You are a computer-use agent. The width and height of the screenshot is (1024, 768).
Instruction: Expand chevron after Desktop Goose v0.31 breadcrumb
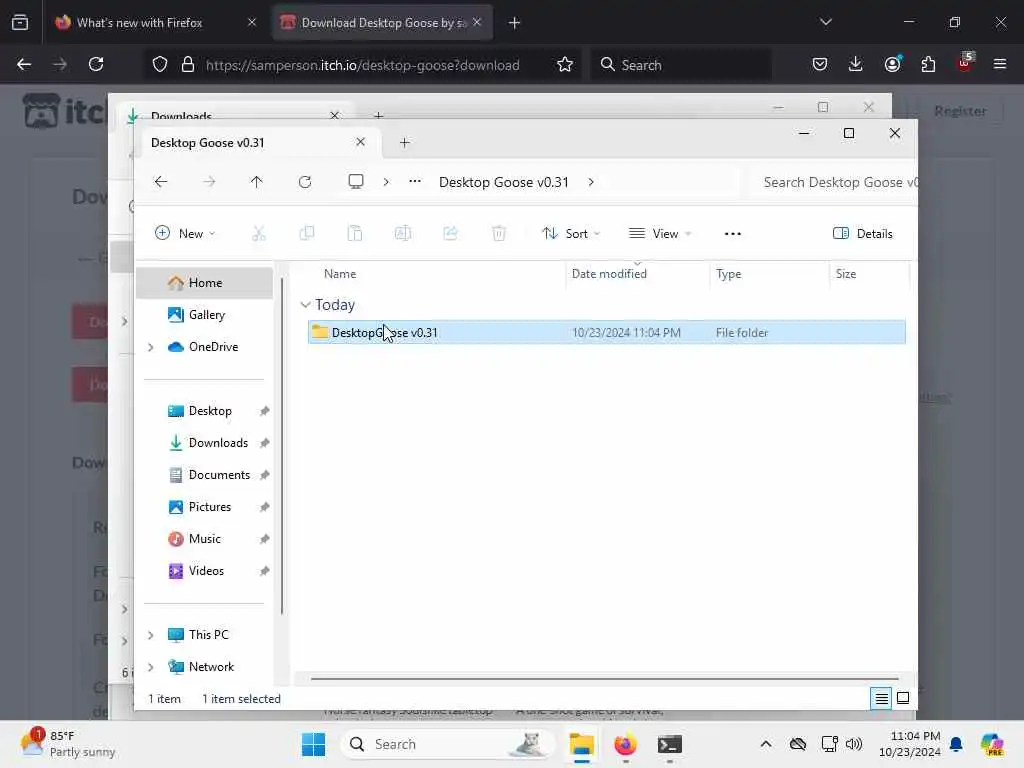[x=591, y=182]
